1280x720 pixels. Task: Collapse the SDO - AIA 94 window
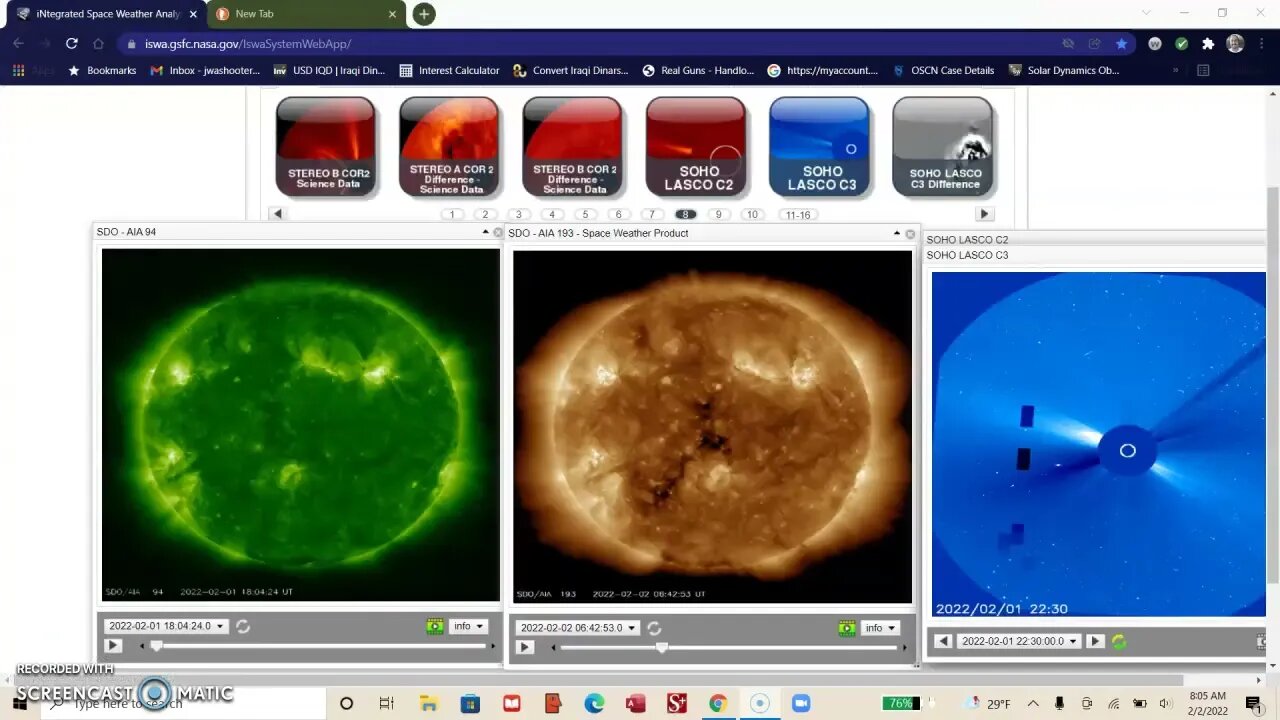(x=486, y=232)
